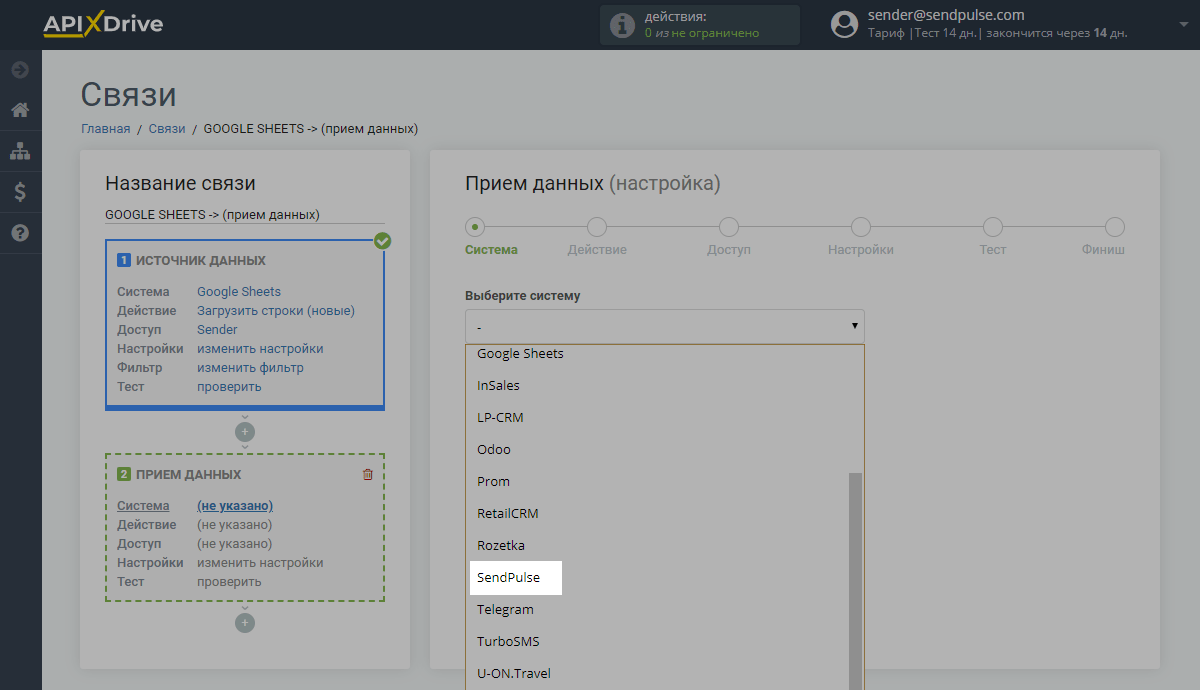This screenshot has width=1200, height=690.
Task: Click the user avatar icon in header
Action: point(845,25)
